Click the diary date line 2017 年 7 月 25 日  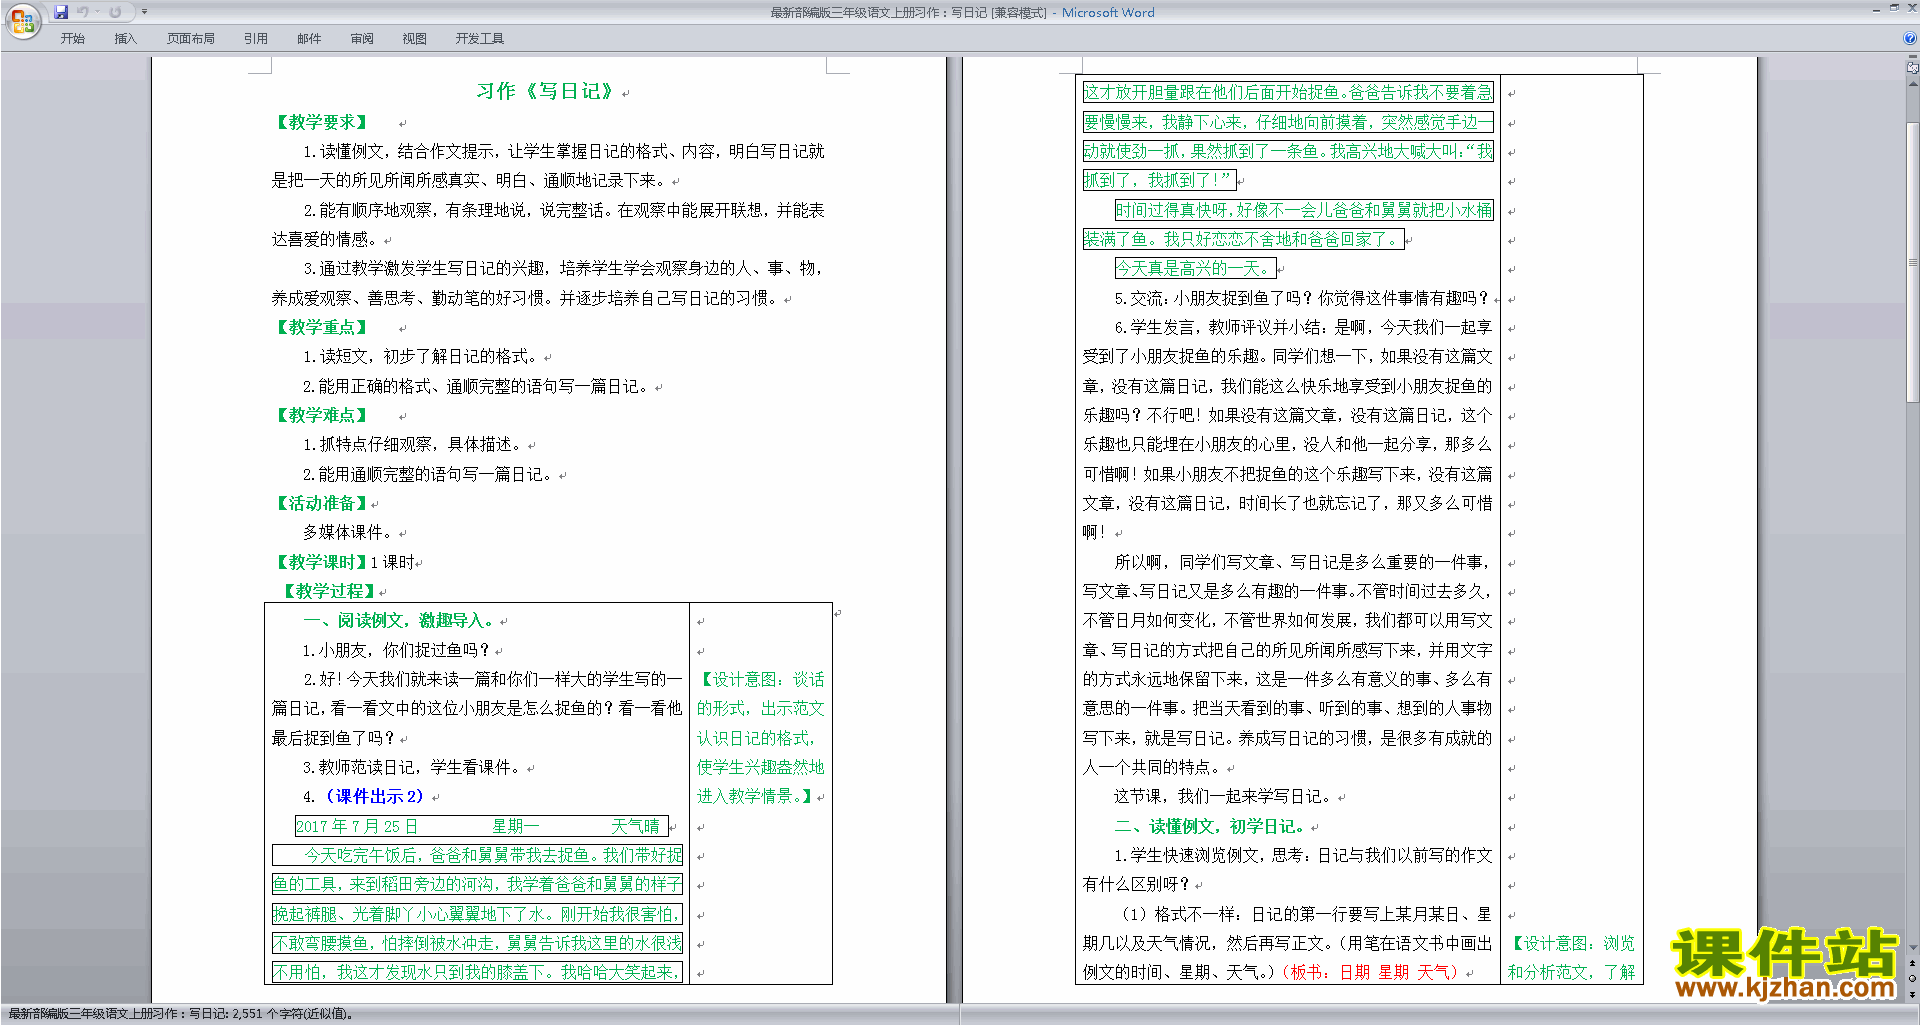[357, 826]
